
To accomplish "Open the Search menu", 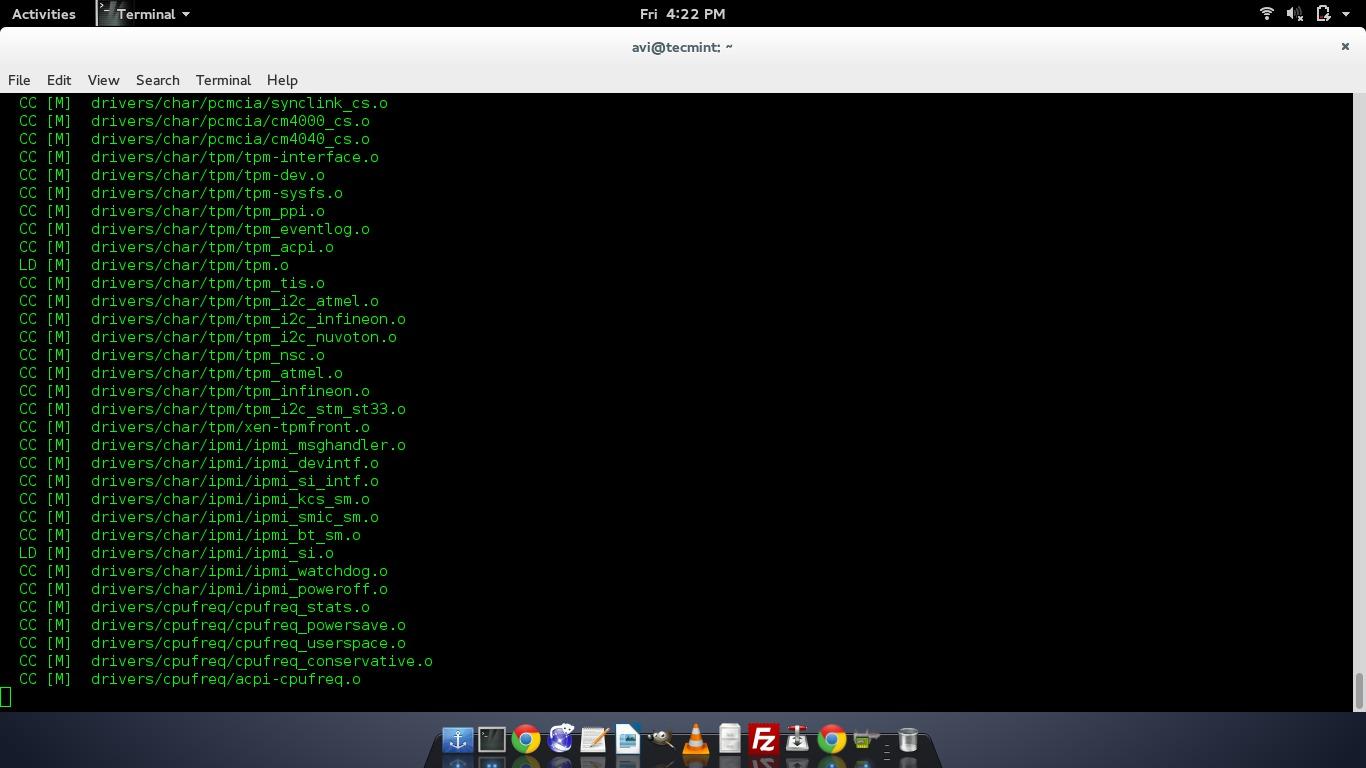I will (157, 80).
